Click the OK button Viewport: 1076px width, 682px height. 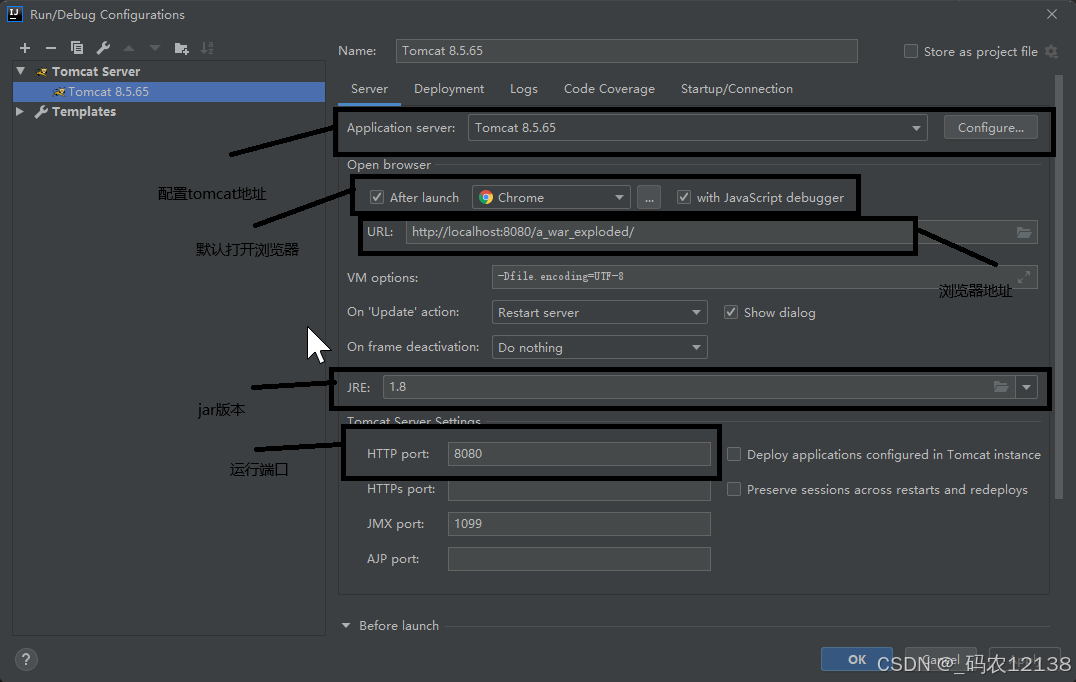coord(856,659)
